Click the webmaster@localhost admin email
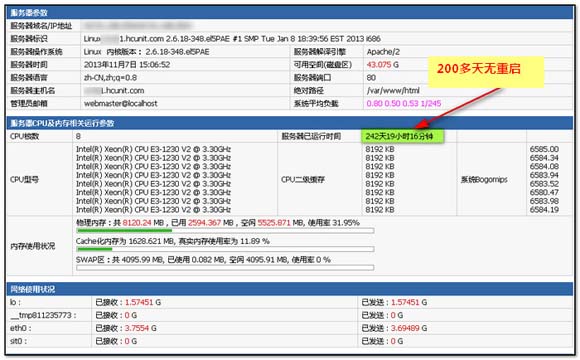This screenshot has height=360, width=580. 121,104
